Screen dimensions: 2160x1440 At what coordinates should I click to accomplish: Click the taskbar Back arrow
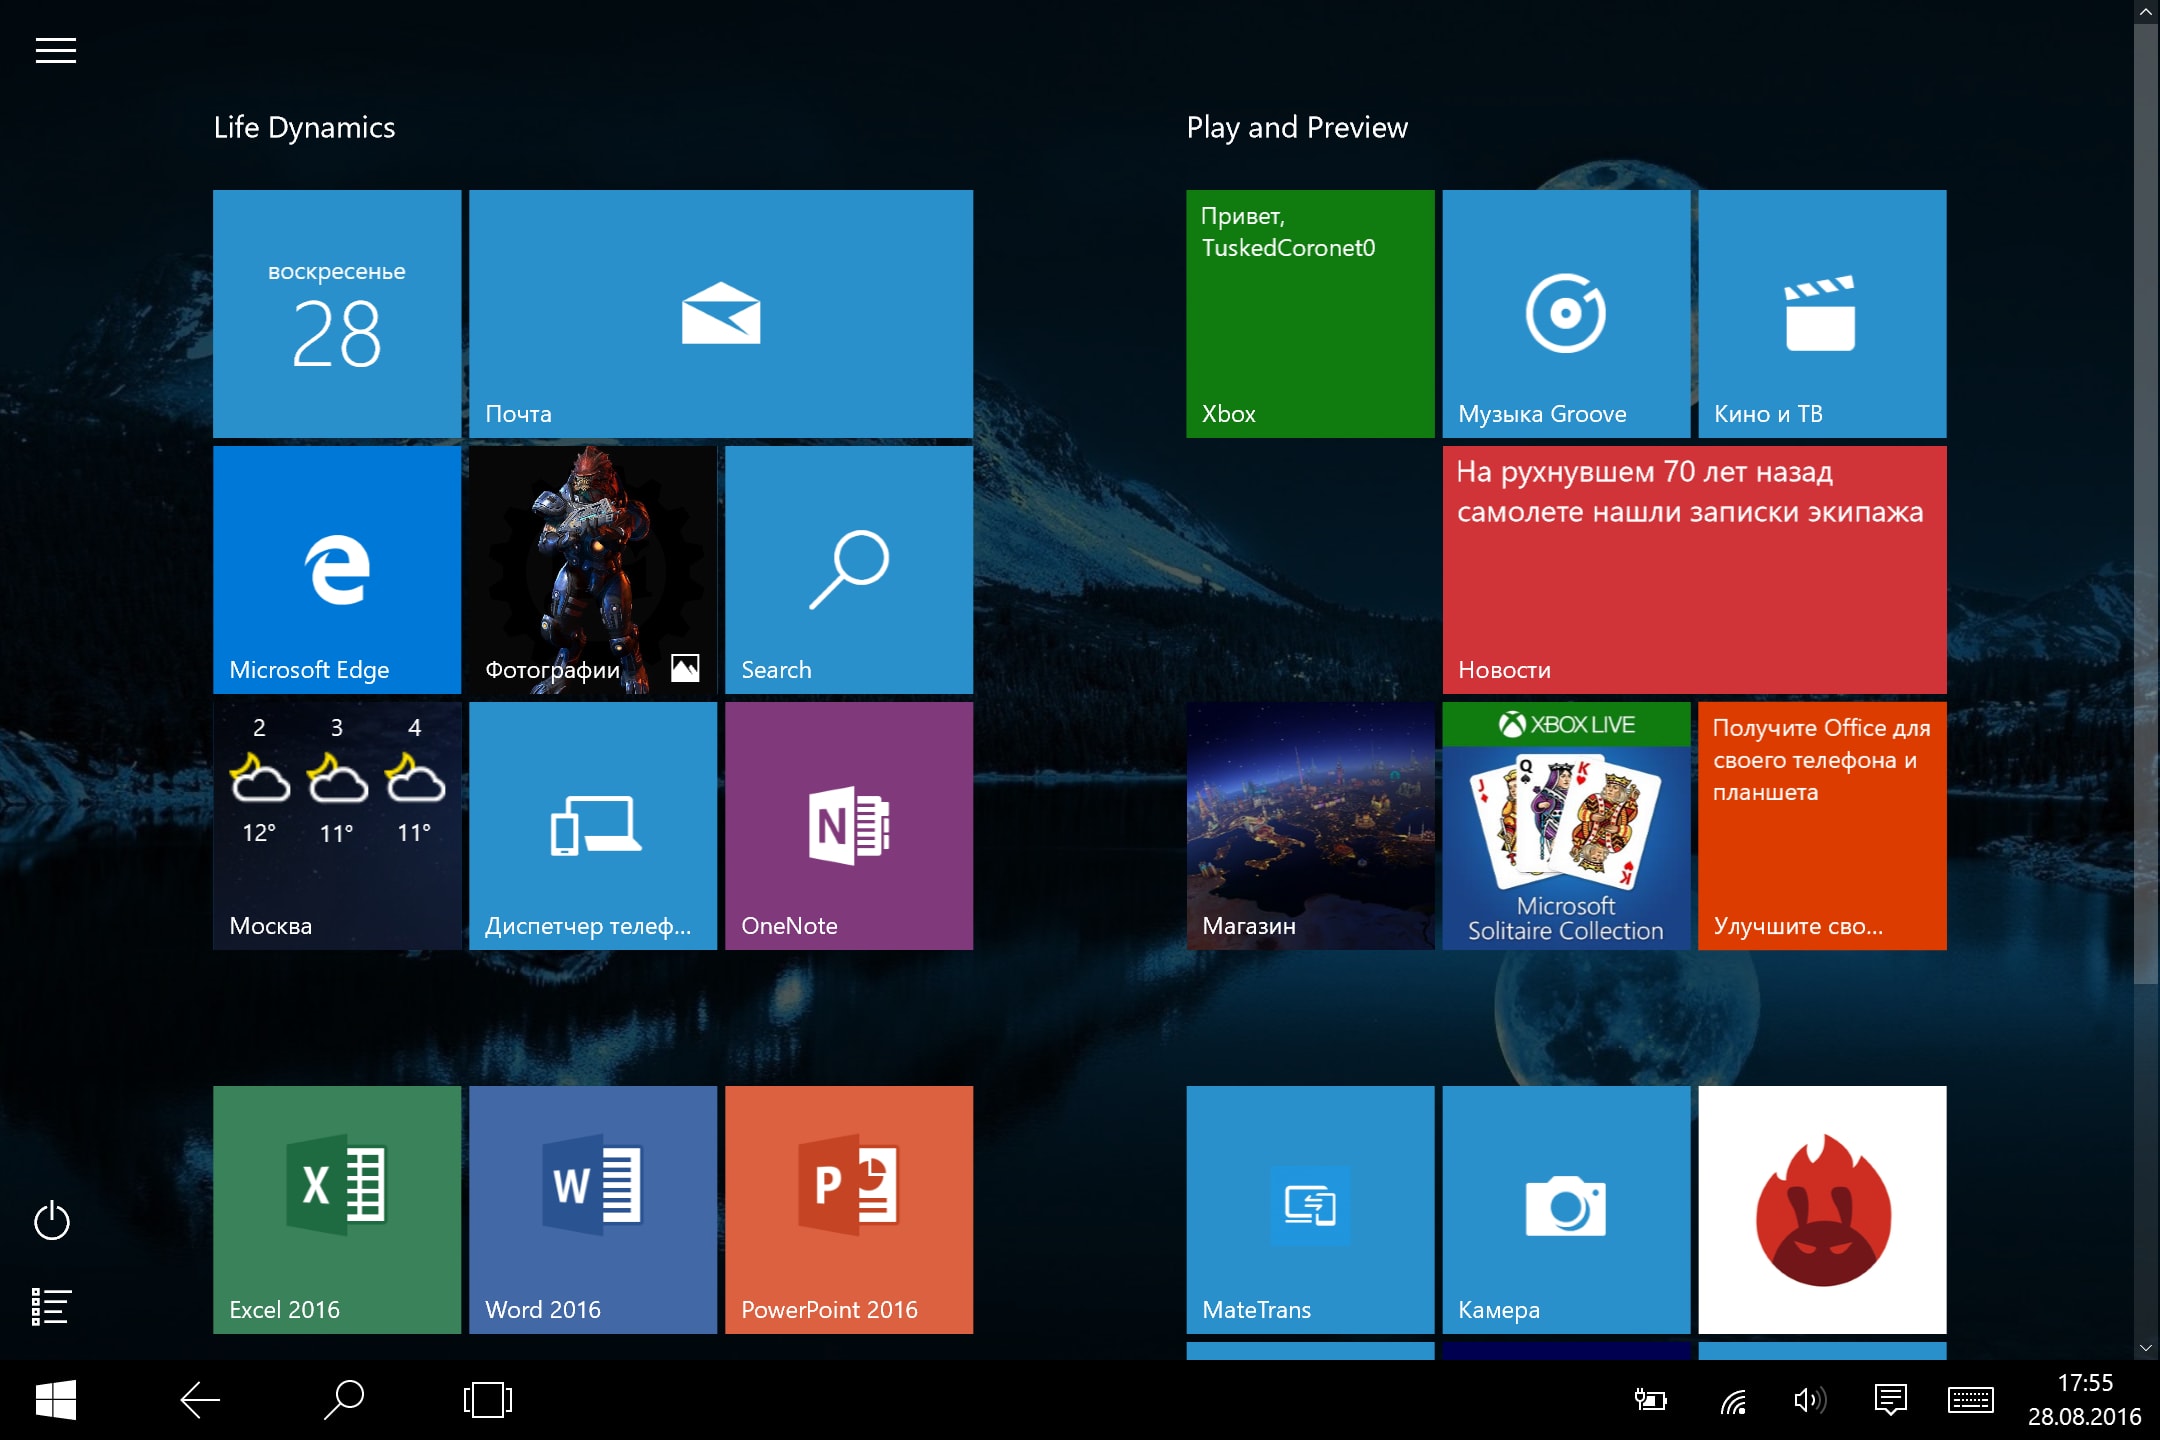200,1400
